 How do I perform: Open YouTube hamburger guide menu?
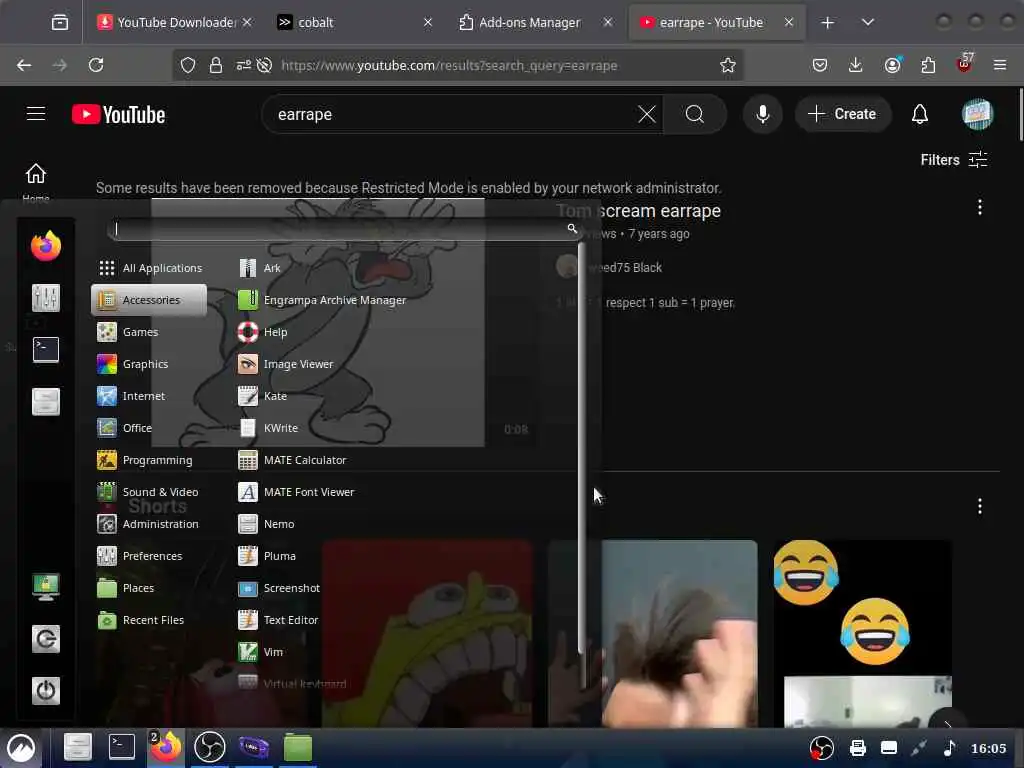[x=36, y=114]
